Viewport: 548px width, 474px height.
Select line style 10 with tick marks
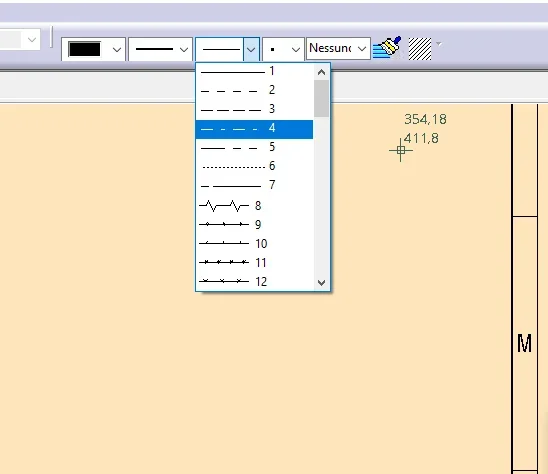click(254, 243)
